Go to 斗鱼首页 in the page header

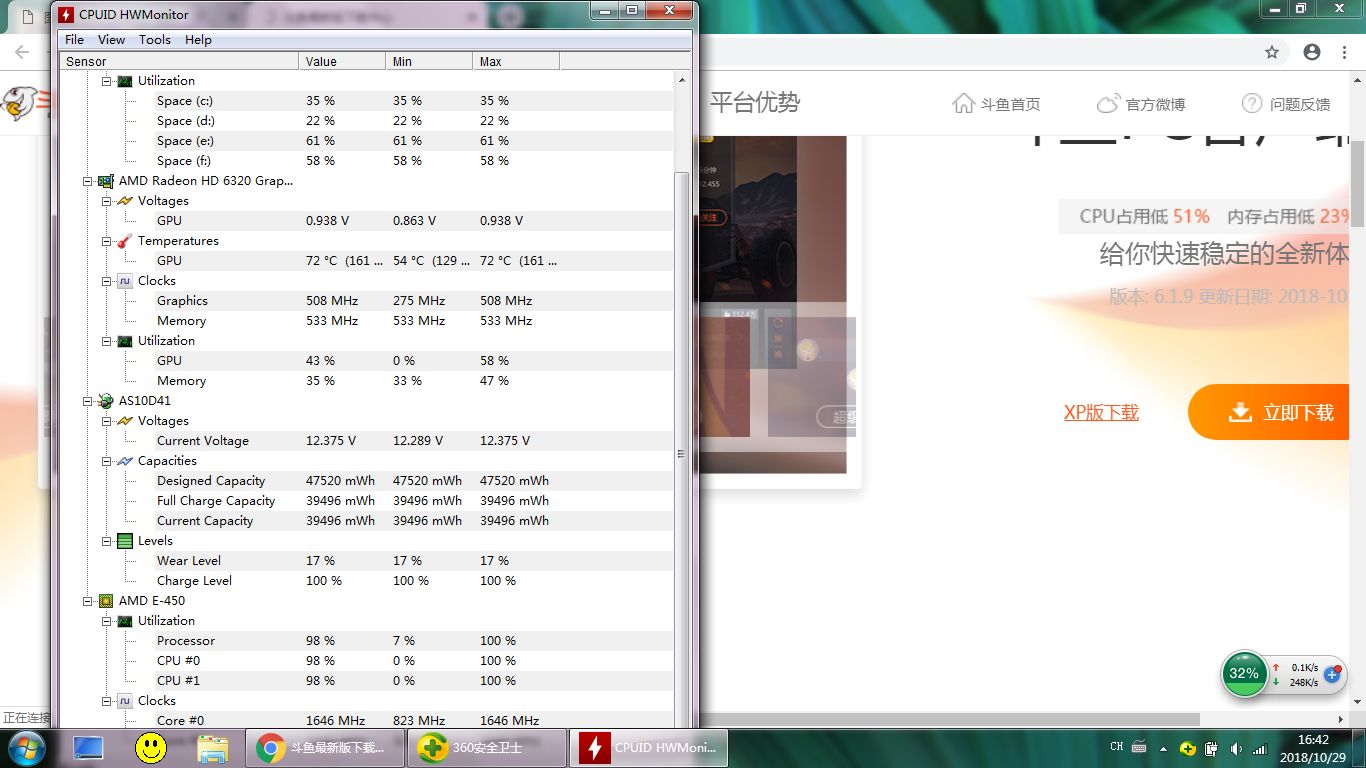point(996,104)
